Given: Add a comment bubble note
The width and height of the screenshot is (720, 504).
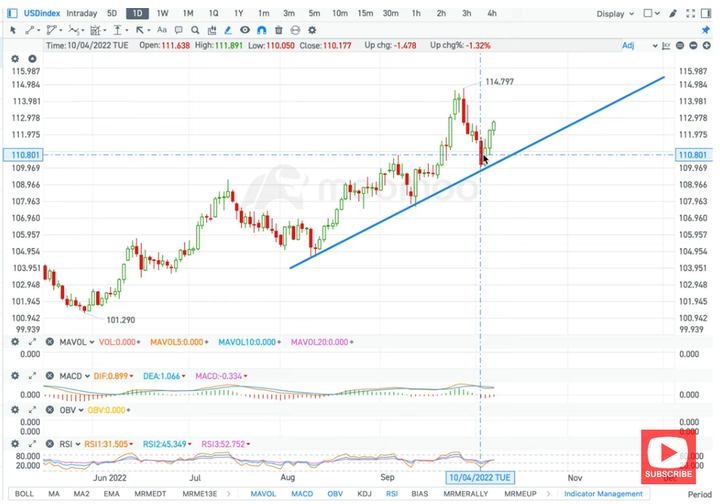Looking at the screenshot, I should pyautogui.click(x=179, y=30).
